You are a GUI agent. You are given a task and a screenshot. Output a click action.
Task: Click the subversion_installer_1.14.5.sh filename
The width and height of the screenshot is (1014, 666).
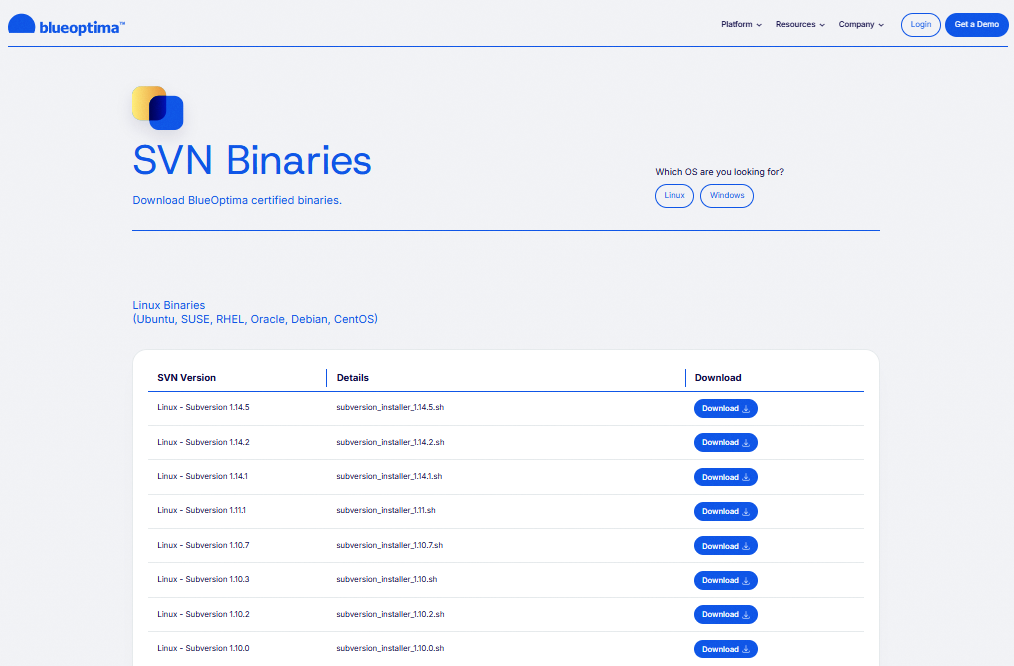coord(390,408)
